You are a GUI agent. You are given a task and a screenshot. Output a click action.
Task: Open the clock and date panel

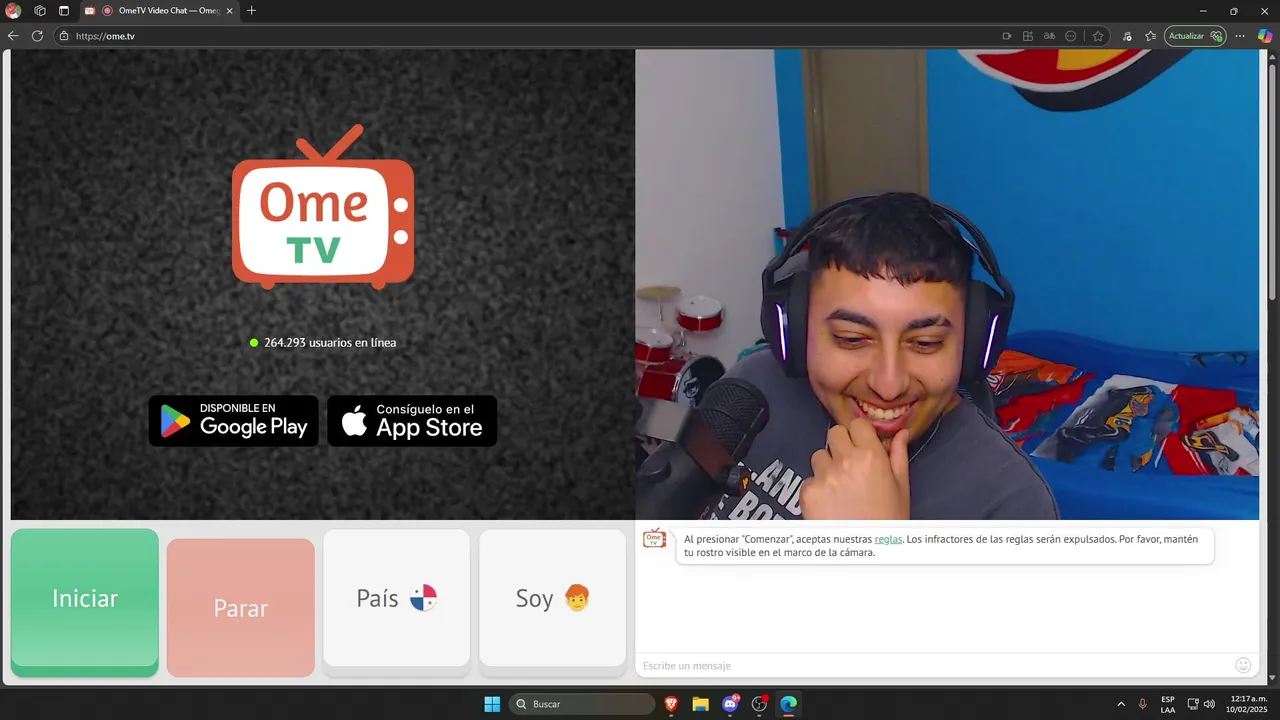(x=1247, y=704)
